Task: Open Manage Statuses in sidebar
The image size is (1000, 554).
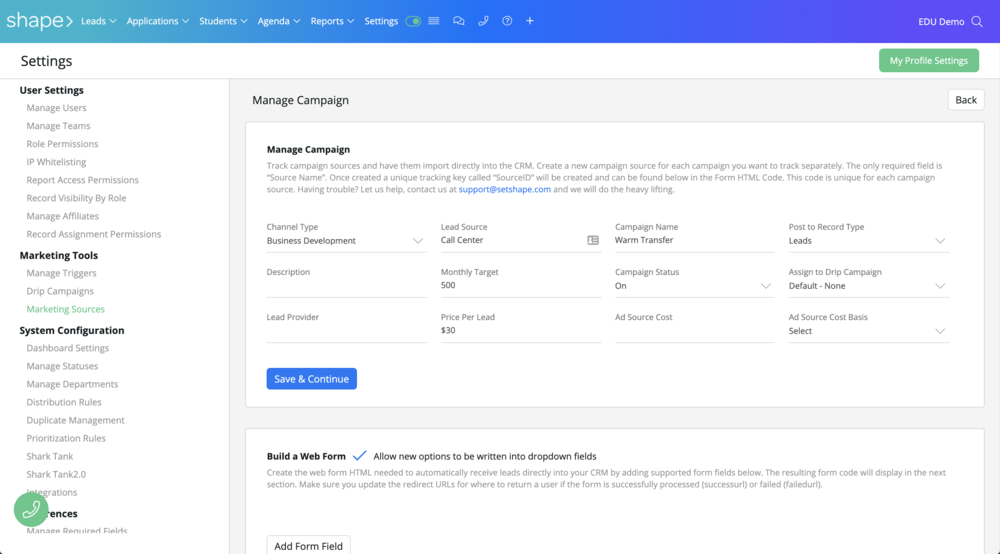Action: pos(62,366)
